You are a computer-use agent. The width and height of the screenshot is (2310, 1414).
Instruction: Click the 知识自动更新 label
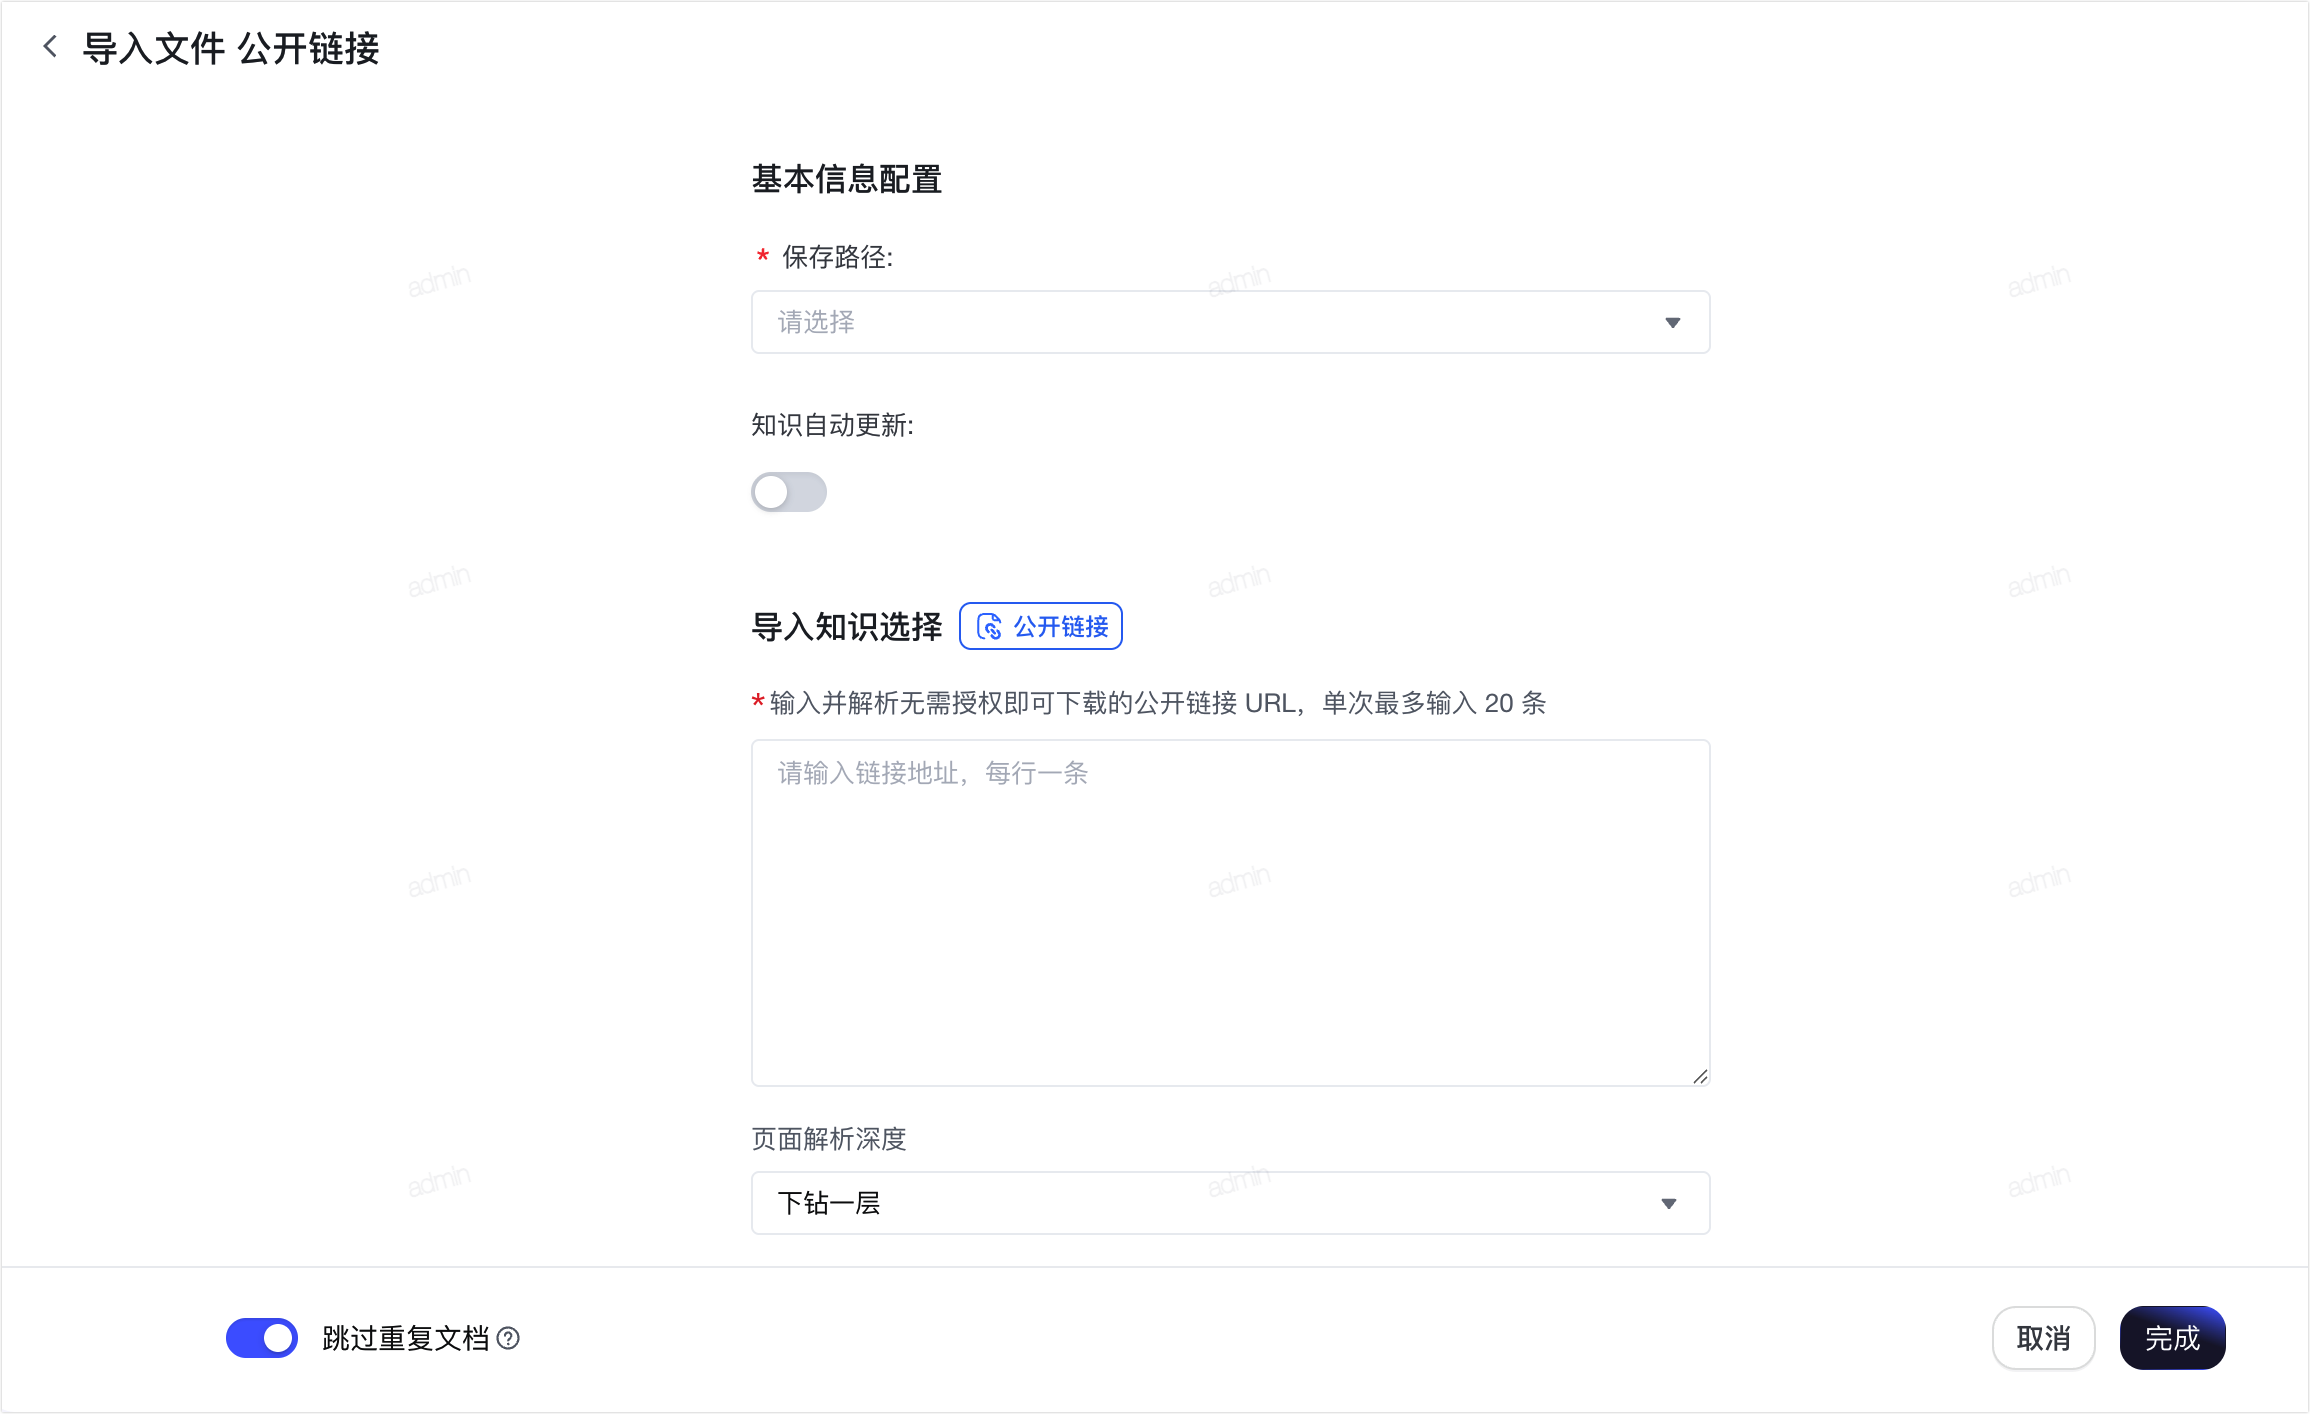[x=833, y=425]
